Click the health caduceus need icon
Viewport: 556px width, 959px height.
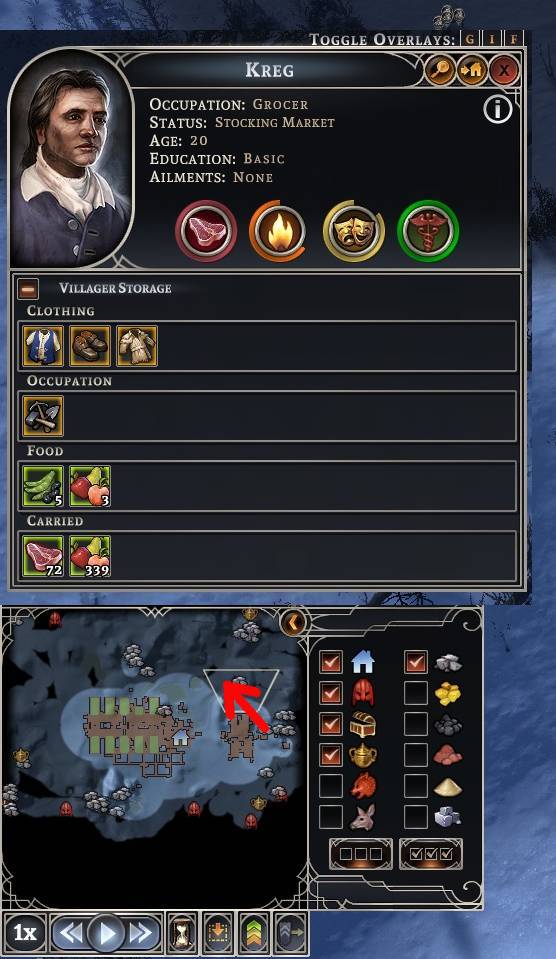tap(428, 231)
